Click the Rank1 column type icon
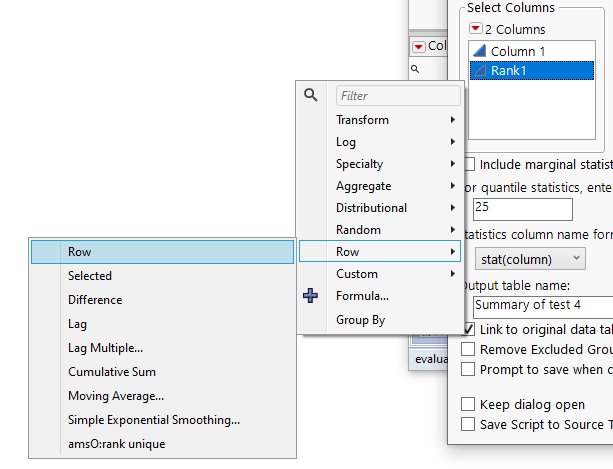Image resolution: width=613 pixels, height=469 pixels. pos(480,71)
